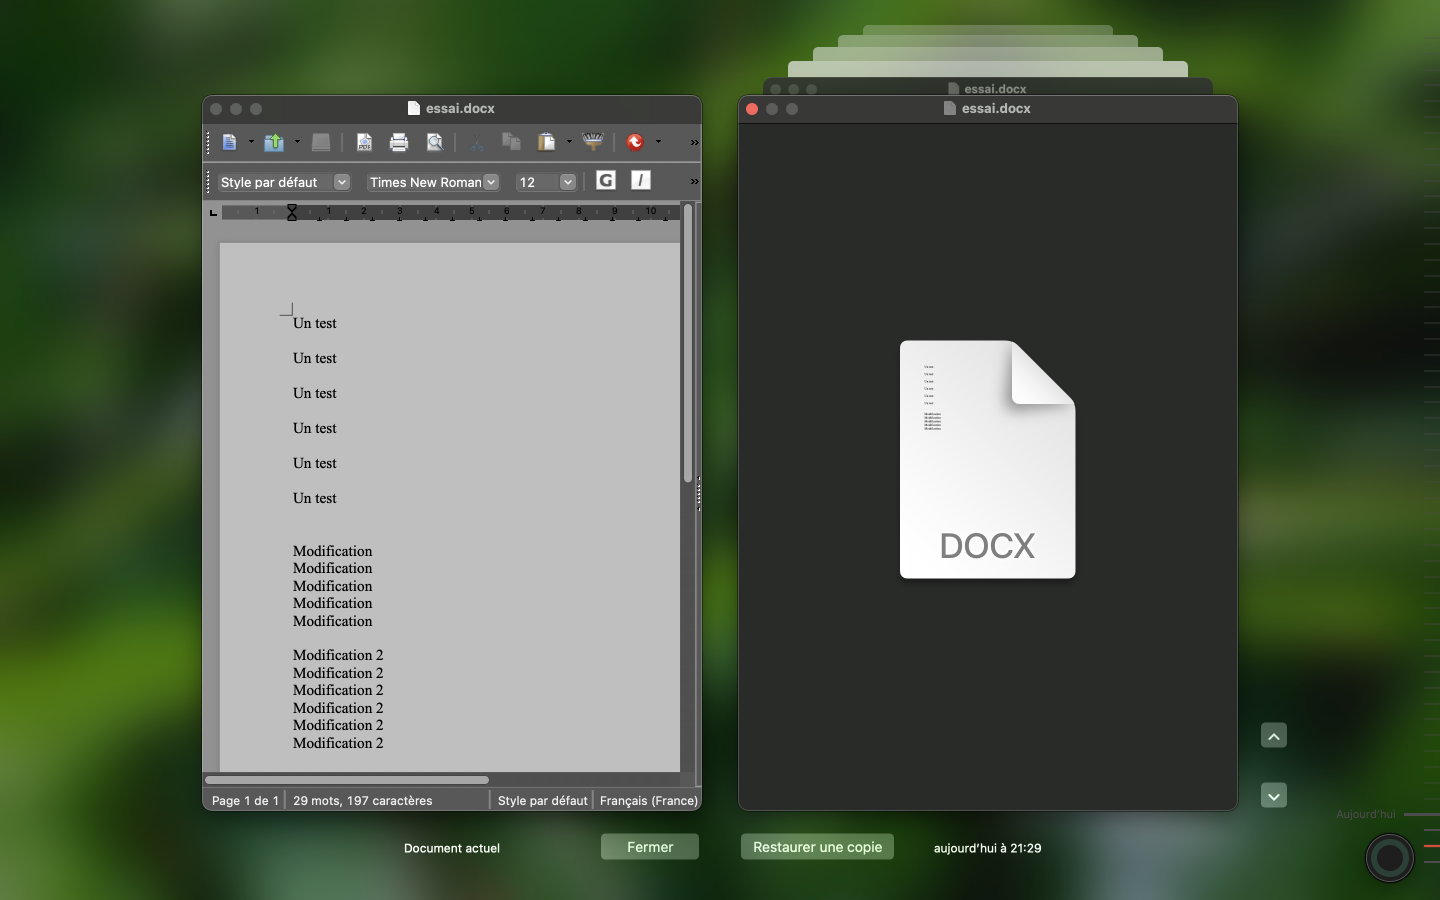This screenshot has height=900, width=1440.
Task: Go to next version with down arrow
Action: pyautogui.click(x=1274, y=796)
